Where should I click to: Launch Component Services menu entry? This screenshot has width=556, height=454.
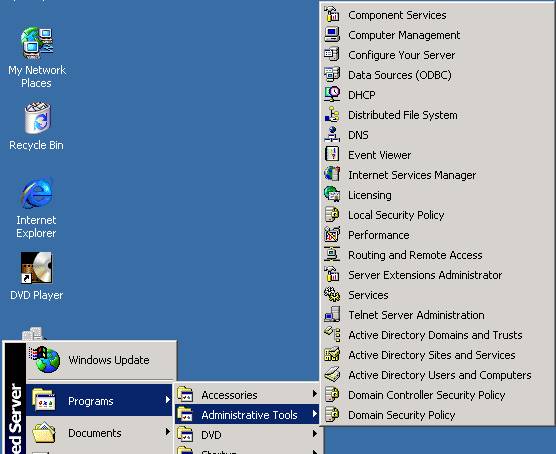(x=437, y=15)
